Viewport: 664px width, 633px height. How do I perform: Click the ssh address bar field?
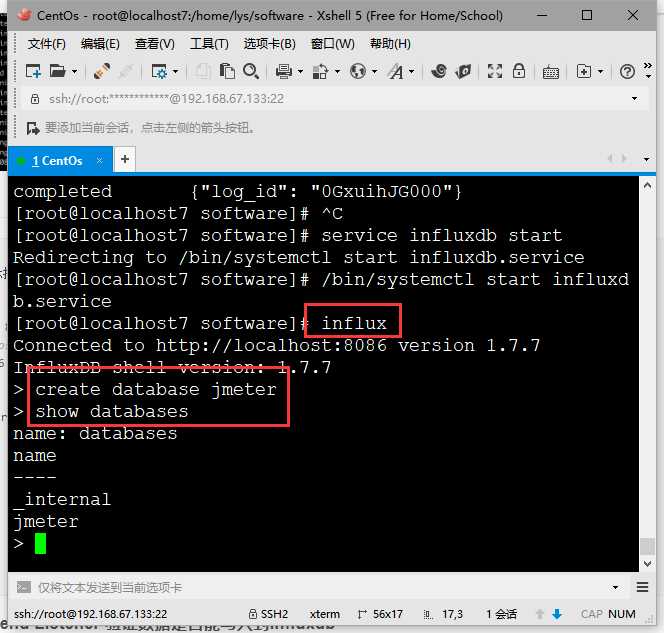point(335,99)
